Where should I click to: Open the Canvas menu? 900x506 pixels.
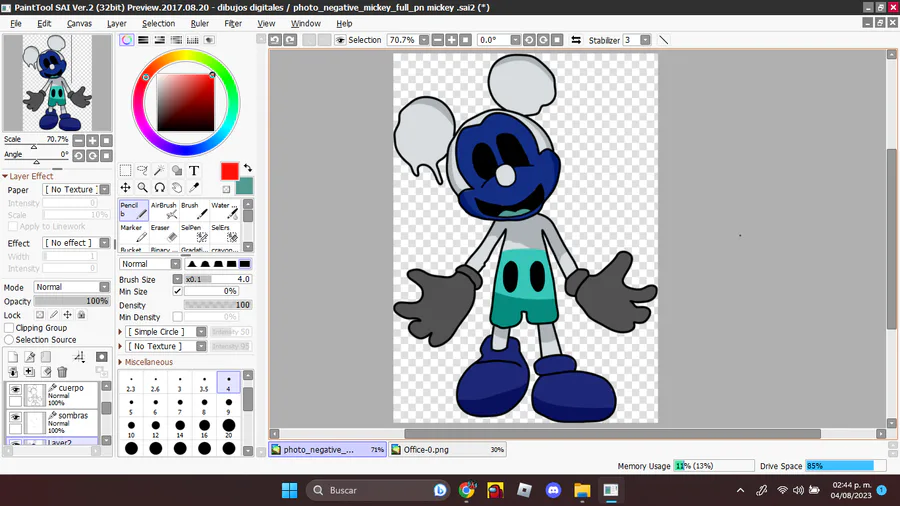[79, 24]
